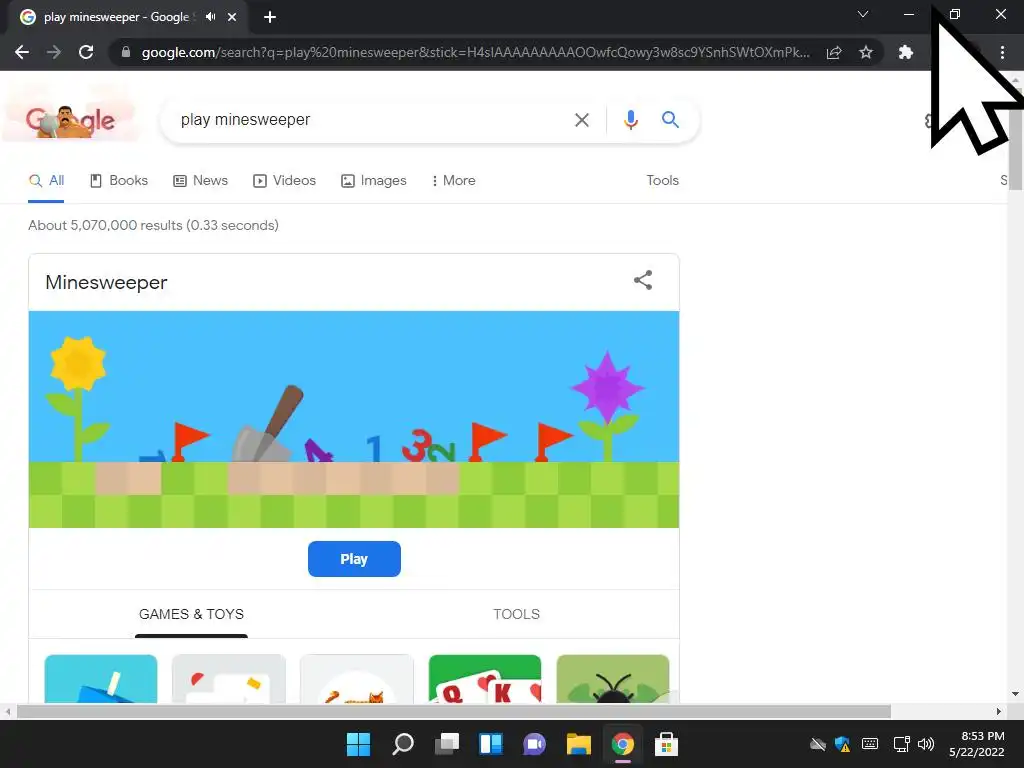Select the TOOLS tab
1024x768 pixels.
517,614
